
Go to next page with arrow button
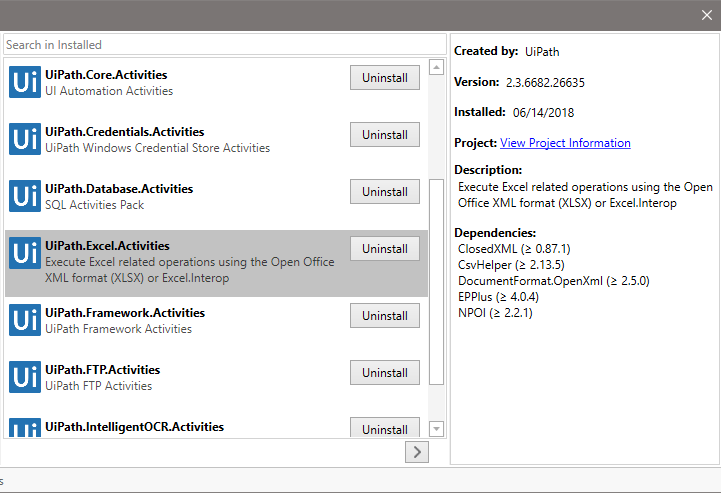[x=417, y=452]
